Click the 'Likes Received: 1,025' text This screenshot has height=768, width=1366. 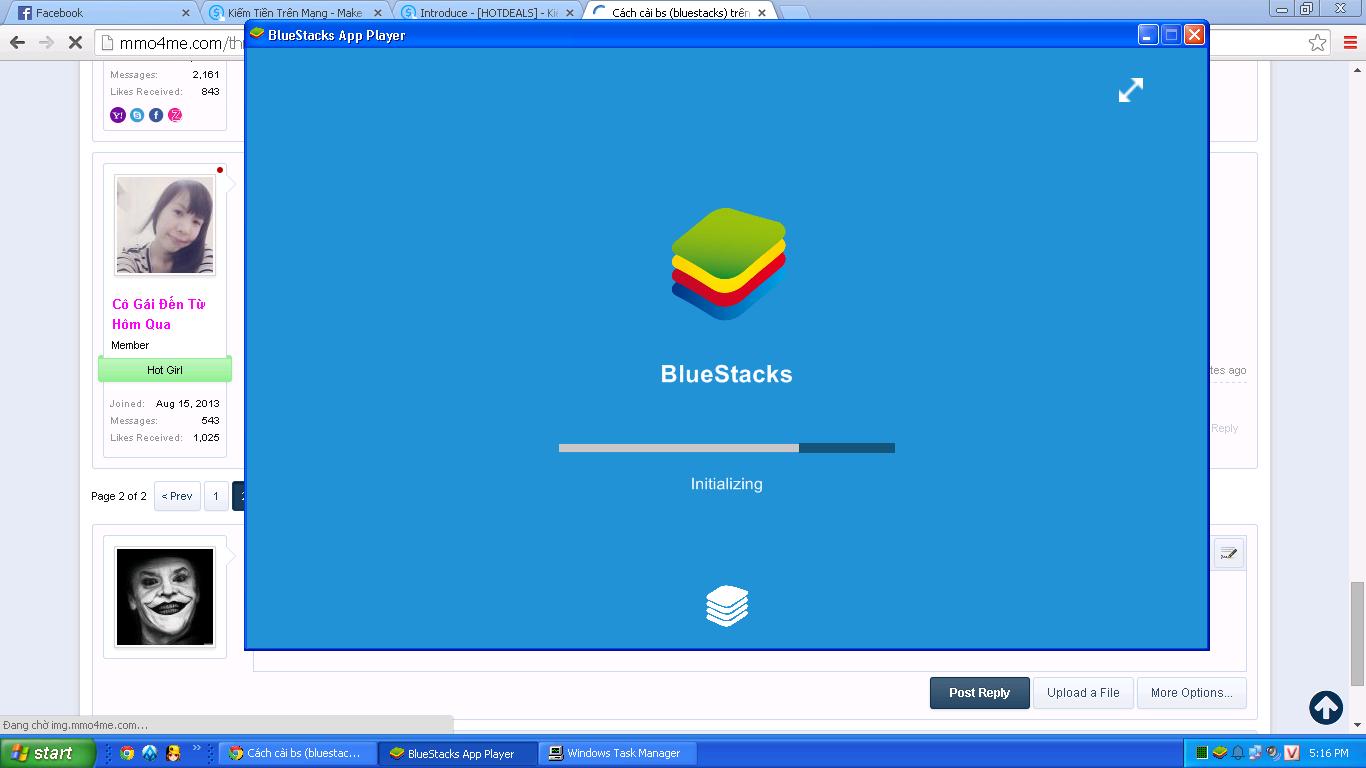click(165, 438)
